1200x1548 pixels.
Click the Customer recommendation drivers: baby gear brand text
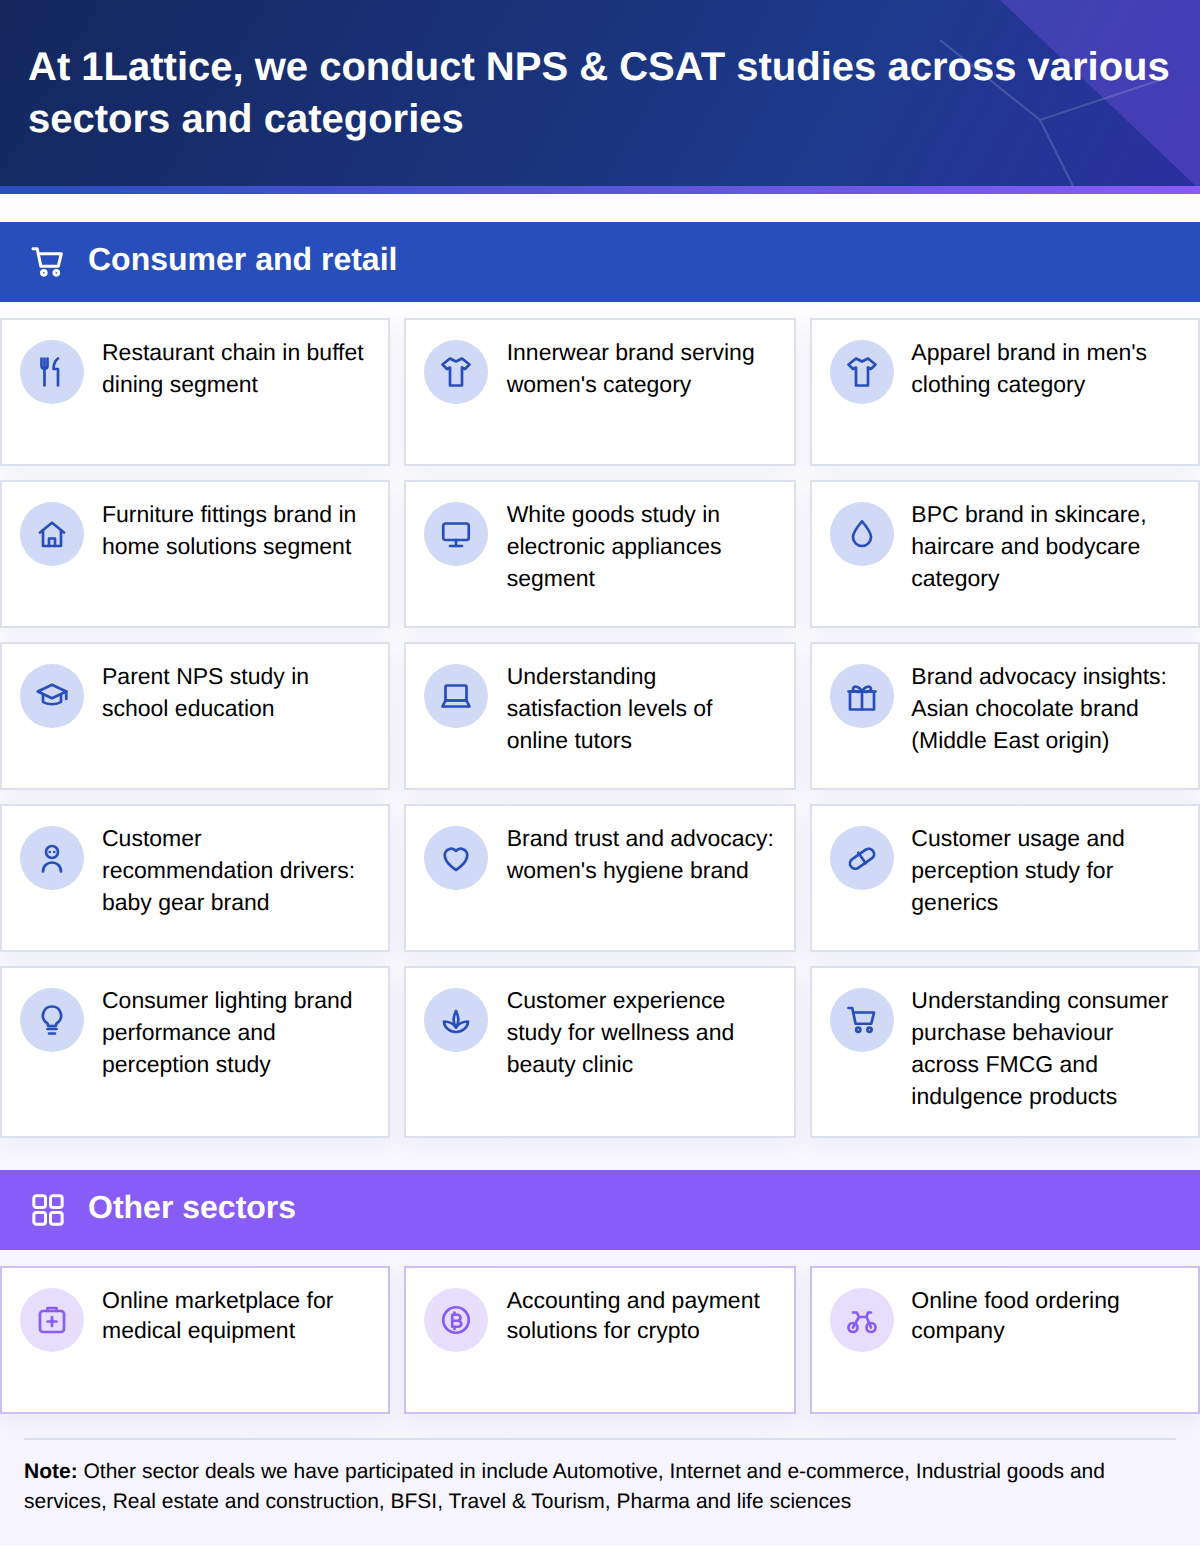(x=228, y=870)
